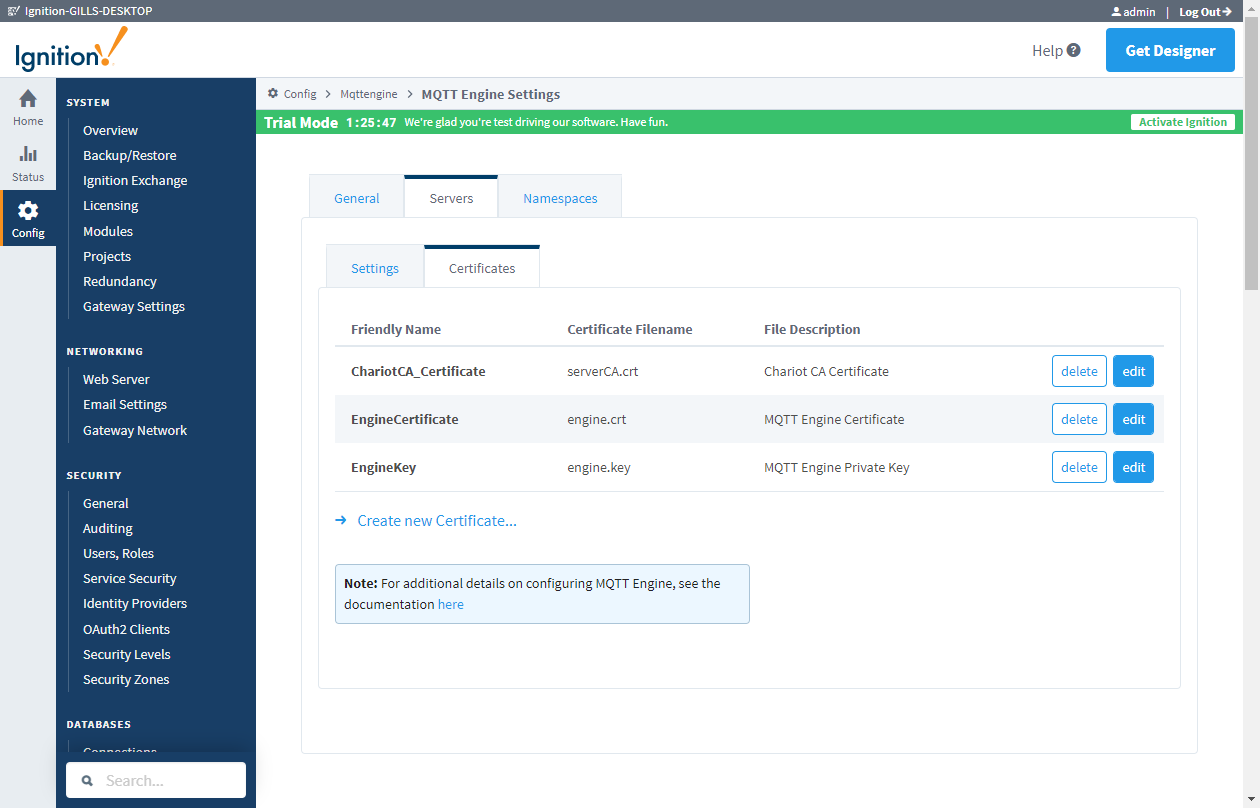Open Security Levels page
The width and height of the screenshot is (1260, 808).
(x=127, y=654)
